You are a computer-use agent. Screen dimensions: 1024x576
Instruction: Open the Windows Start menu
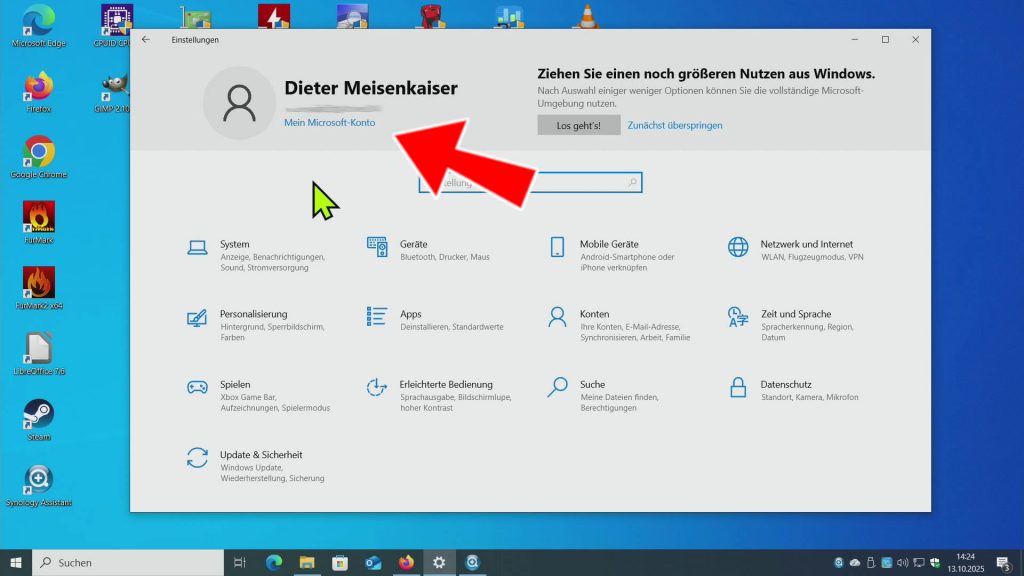[x=16, y=562]
